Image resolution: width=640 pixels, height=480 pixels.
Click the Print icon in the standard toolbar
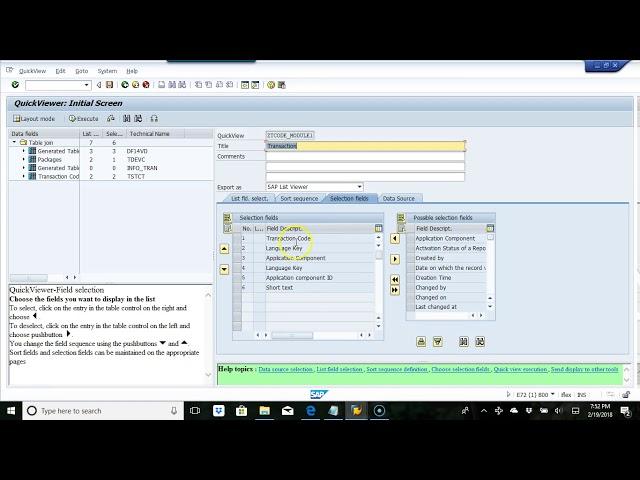tap(162, 85)
